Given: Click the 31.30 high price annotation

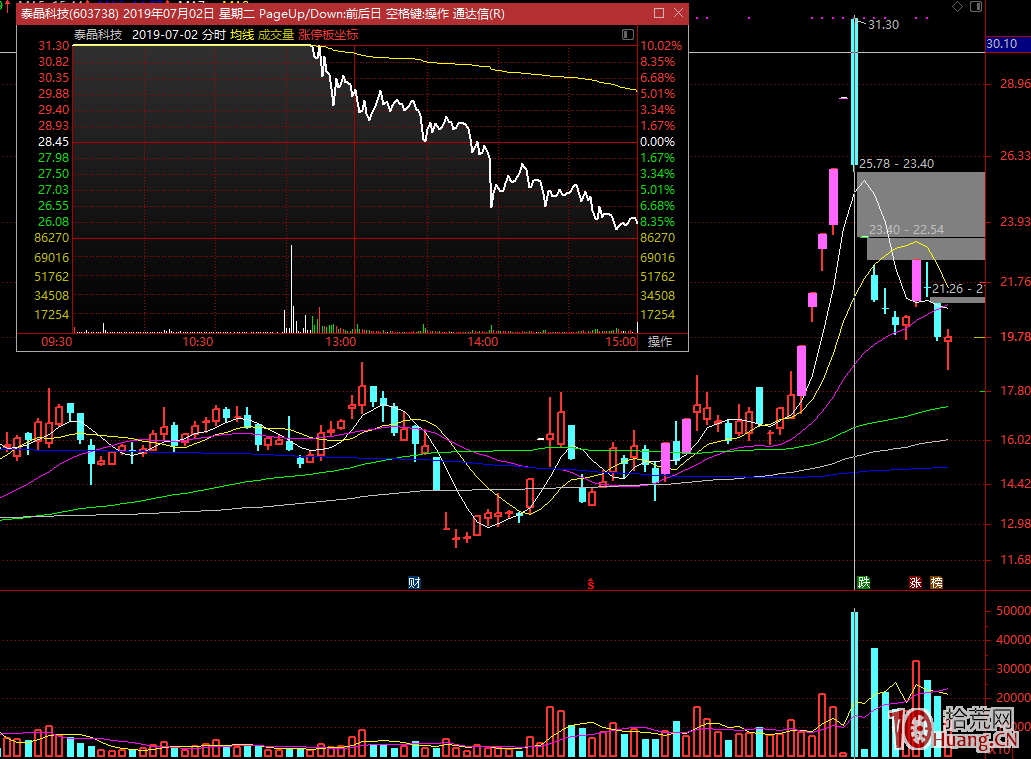Looking at the screenshot, I should 883,24.
